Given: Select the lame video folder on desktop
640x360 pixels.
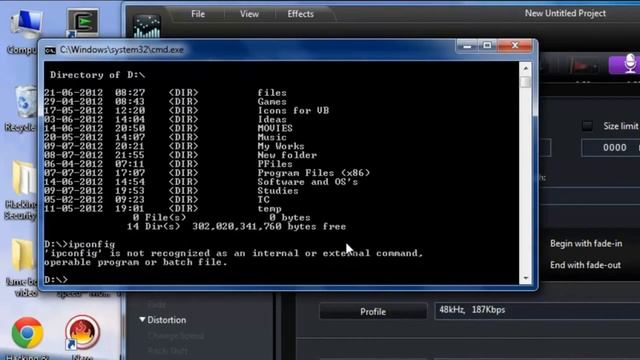Looking at the screenshot, I should (x=21, y=267).
